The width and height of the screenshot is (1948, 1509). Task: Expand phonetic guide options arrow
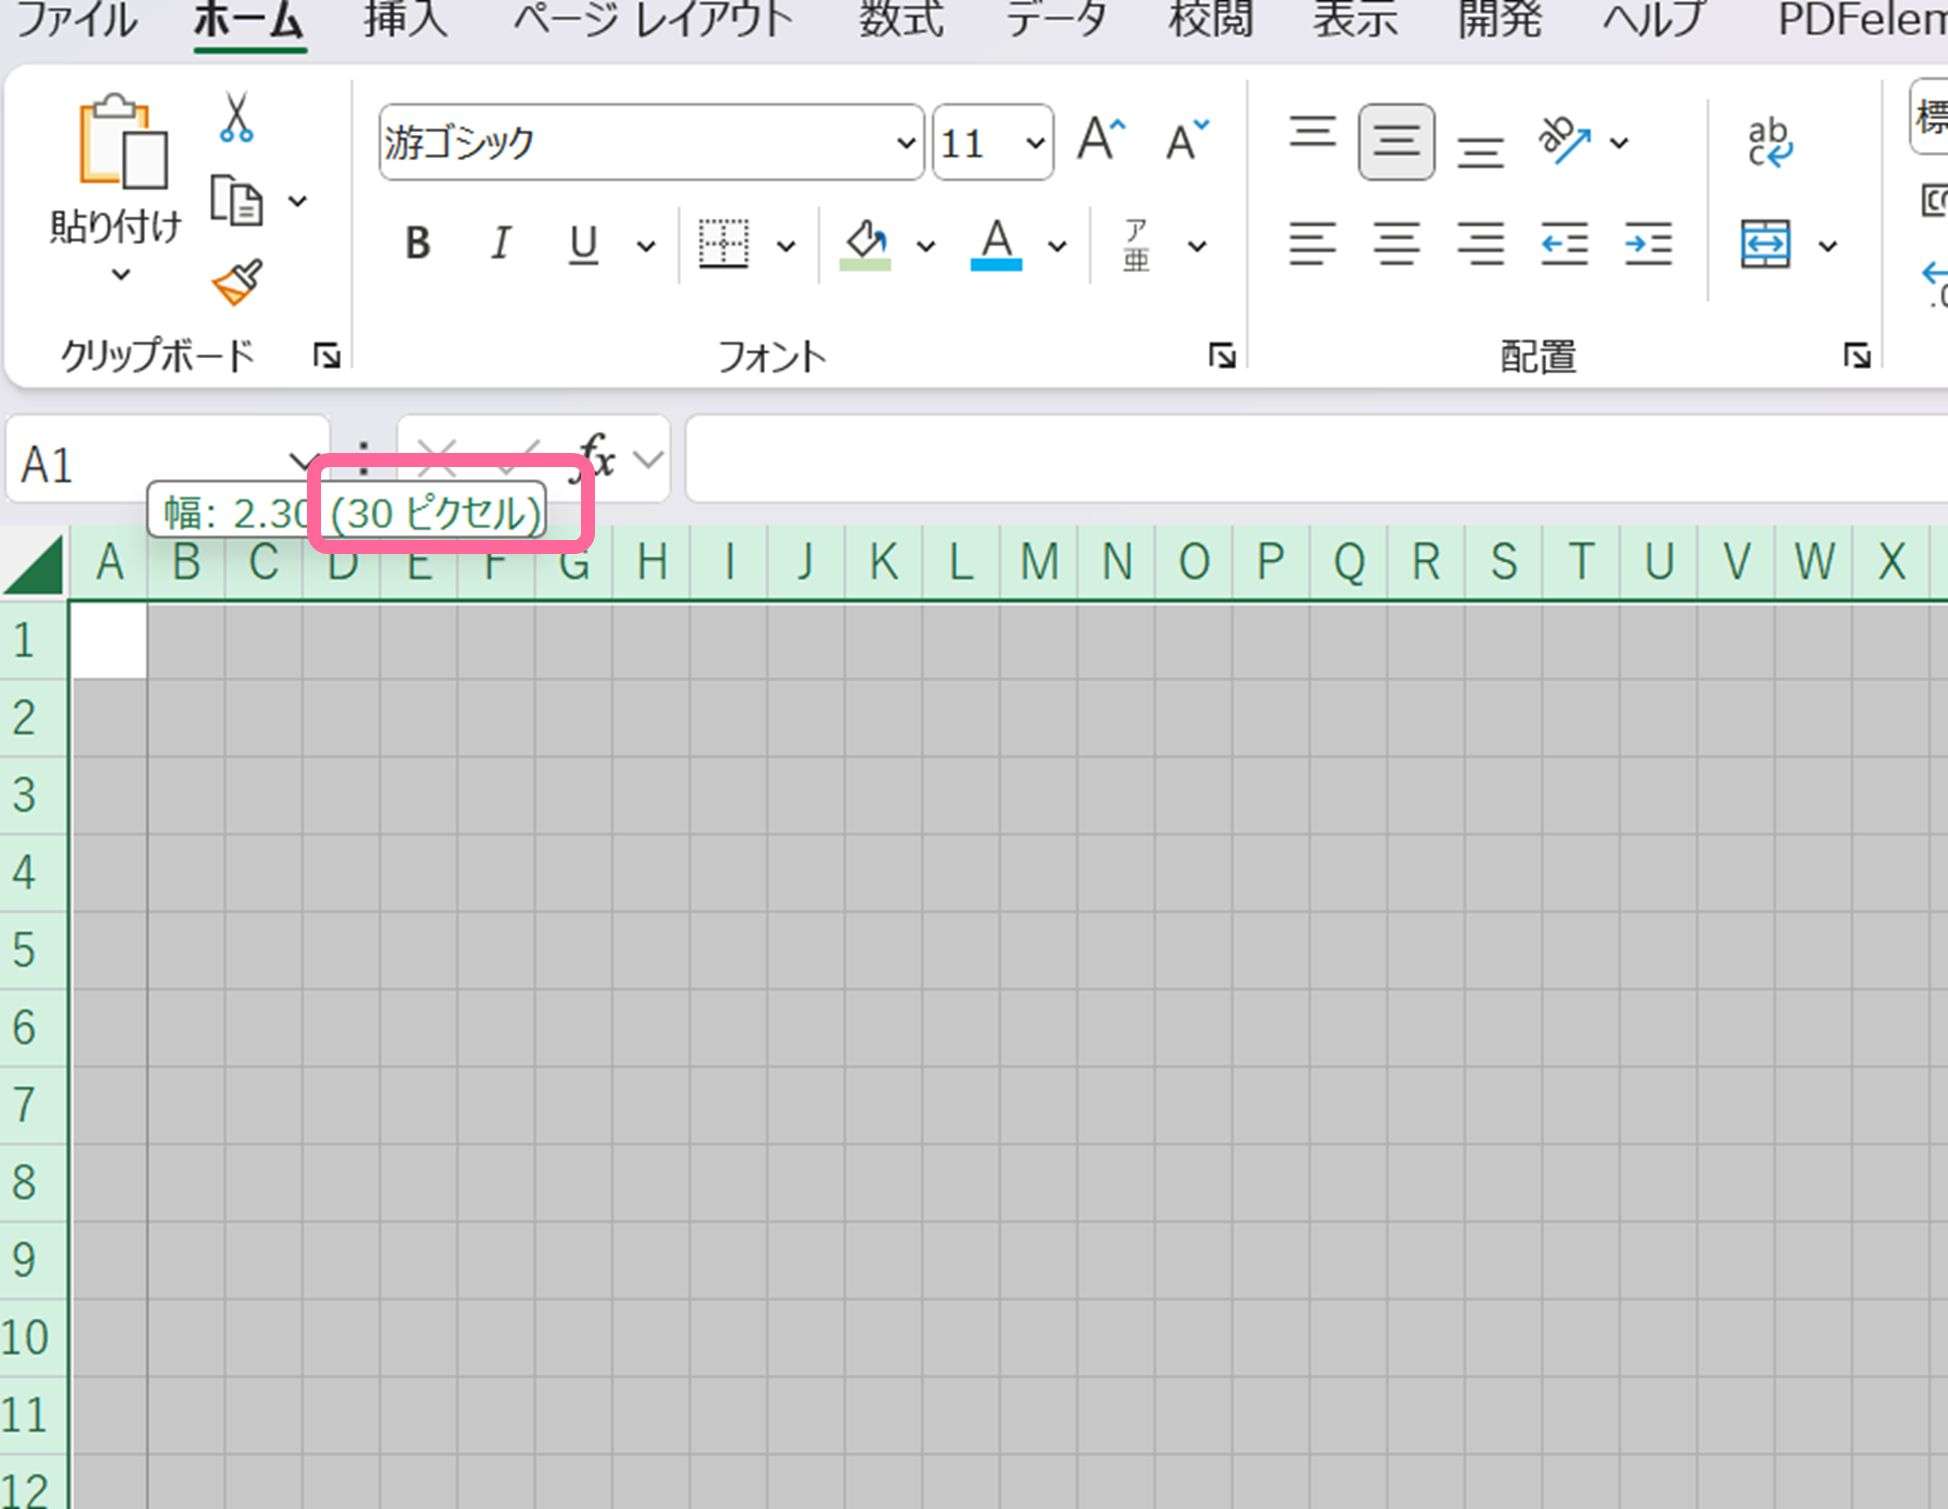point(1197,245)
